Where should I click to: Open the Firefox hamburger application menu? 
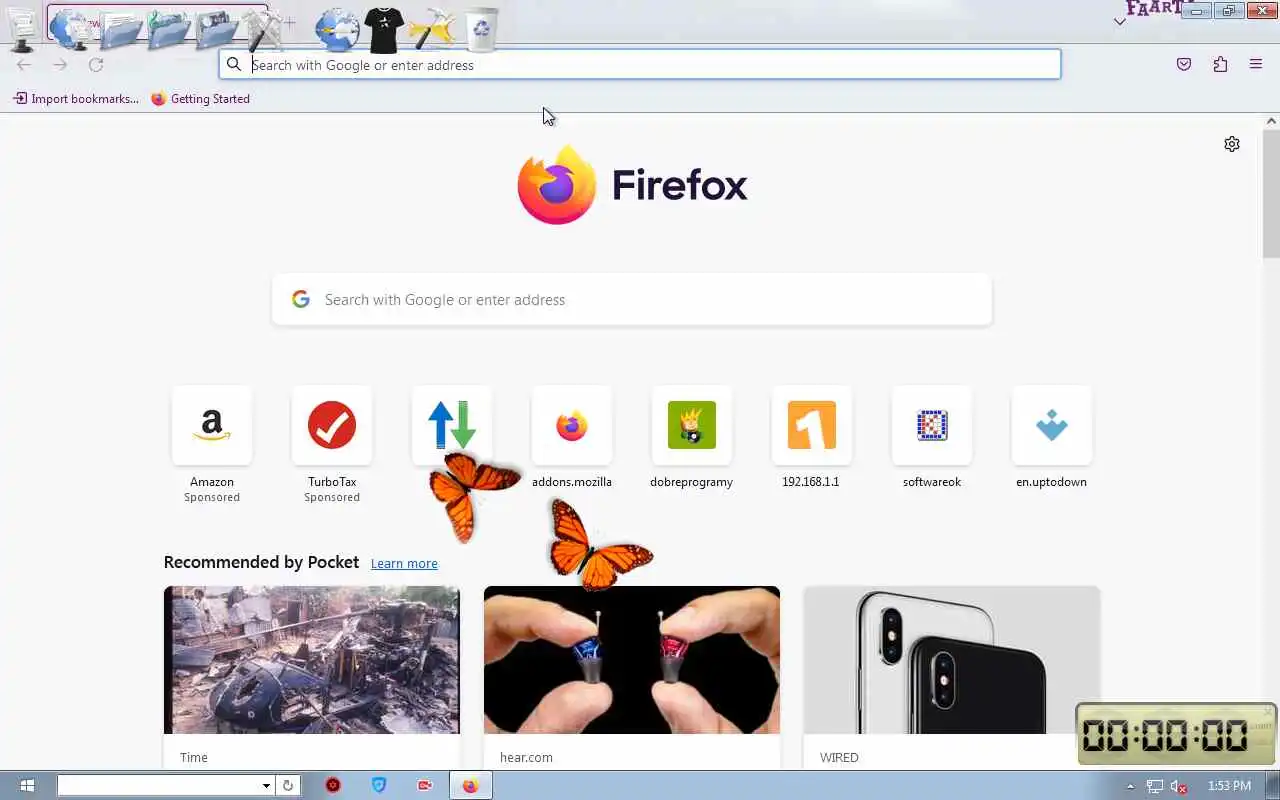click(1256, 65)
